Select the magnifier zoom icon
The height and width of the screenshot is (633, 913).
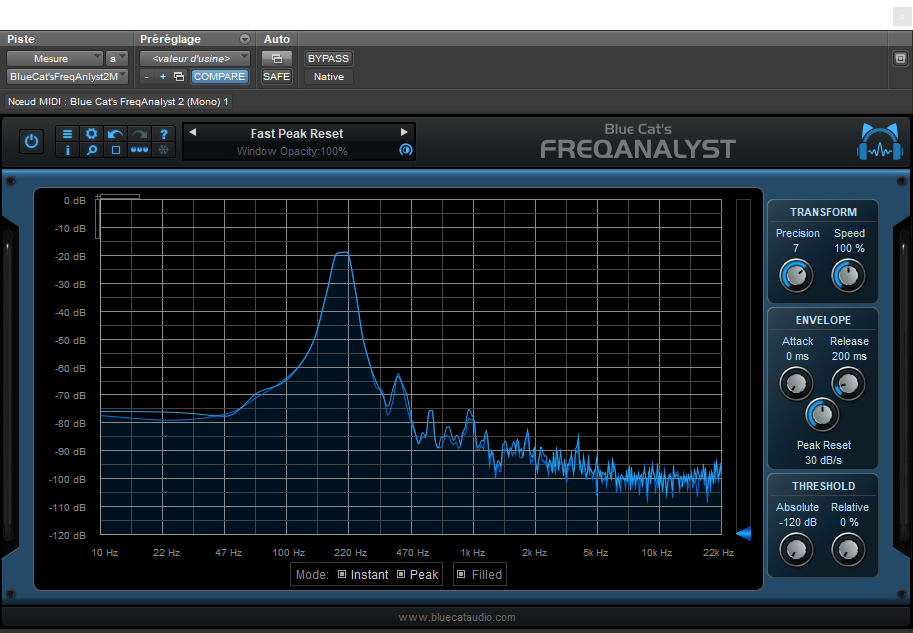pyautogui.click(x=91, y=151)
